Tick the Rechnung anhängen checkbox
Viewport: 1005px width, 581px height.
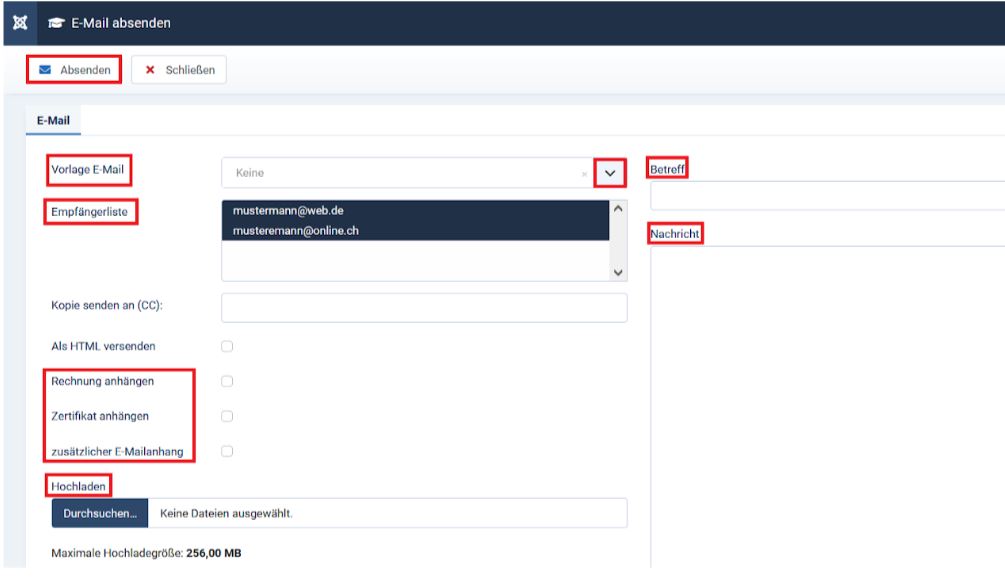coord(227,381)
